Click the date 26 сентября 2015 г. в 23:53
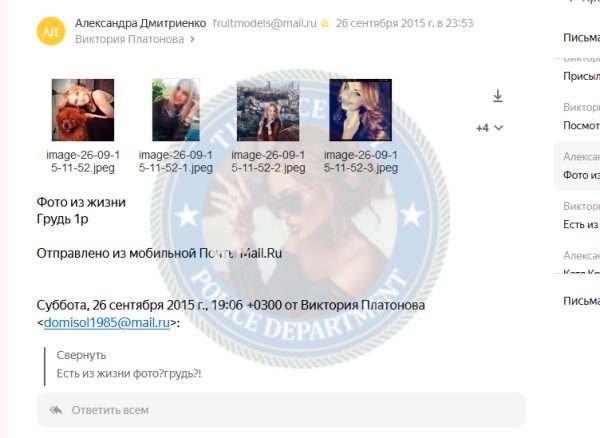Image resolution: width=600 pixels, height=438 pixels. [404, 23]
